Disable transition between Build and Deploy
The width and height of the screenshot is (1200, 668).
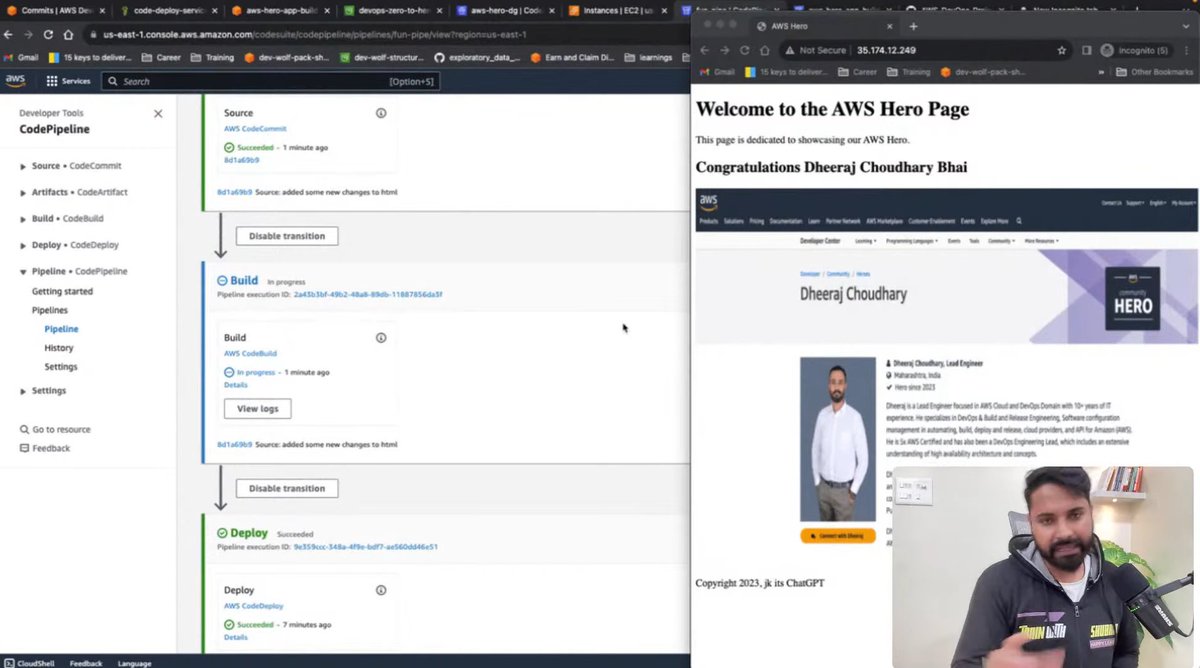click(287, 488)
